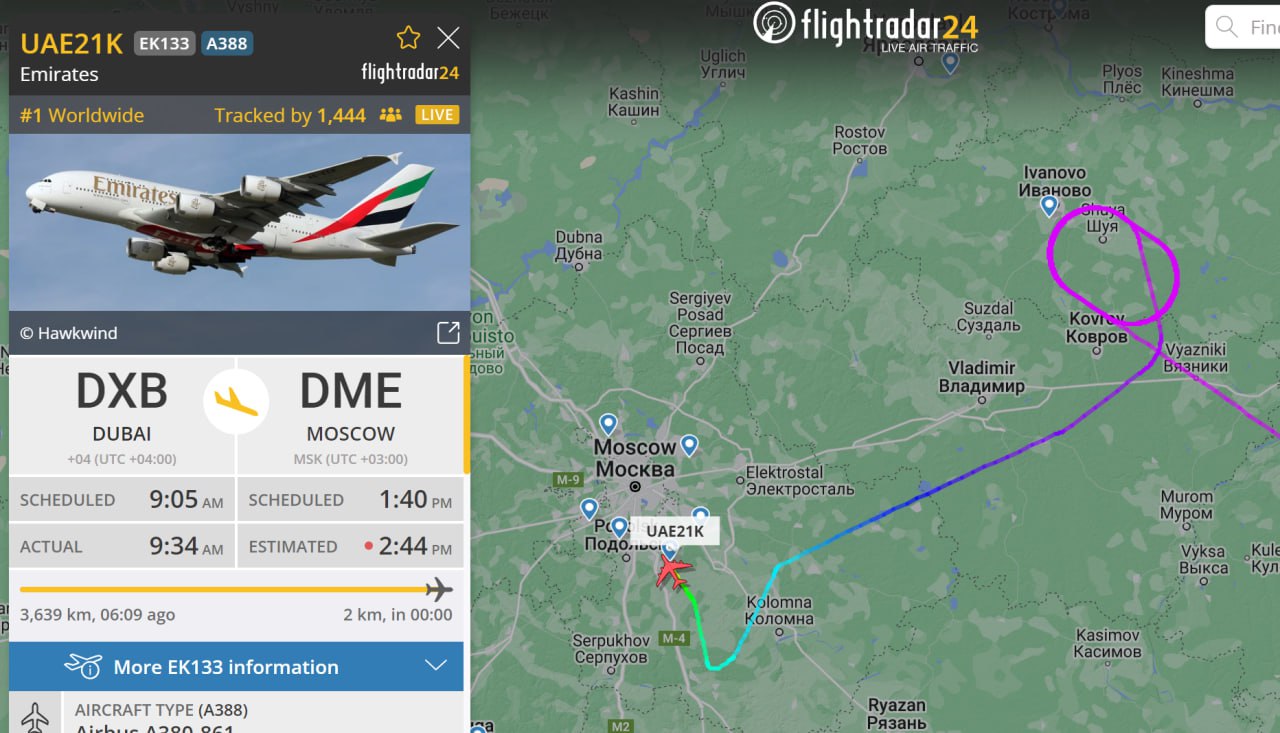The height and width of the screenshot is (733, 1280).
Task: Open aircraft photo external link icon
Action: 448,333
